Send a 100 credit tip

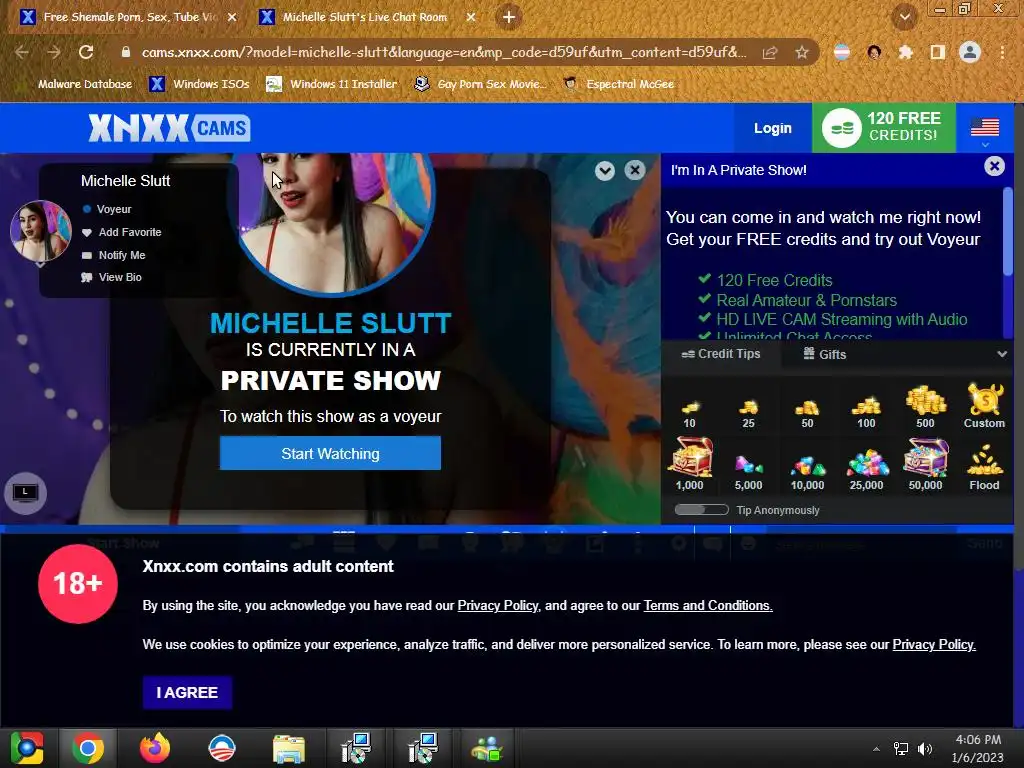[x=866, y=412]
